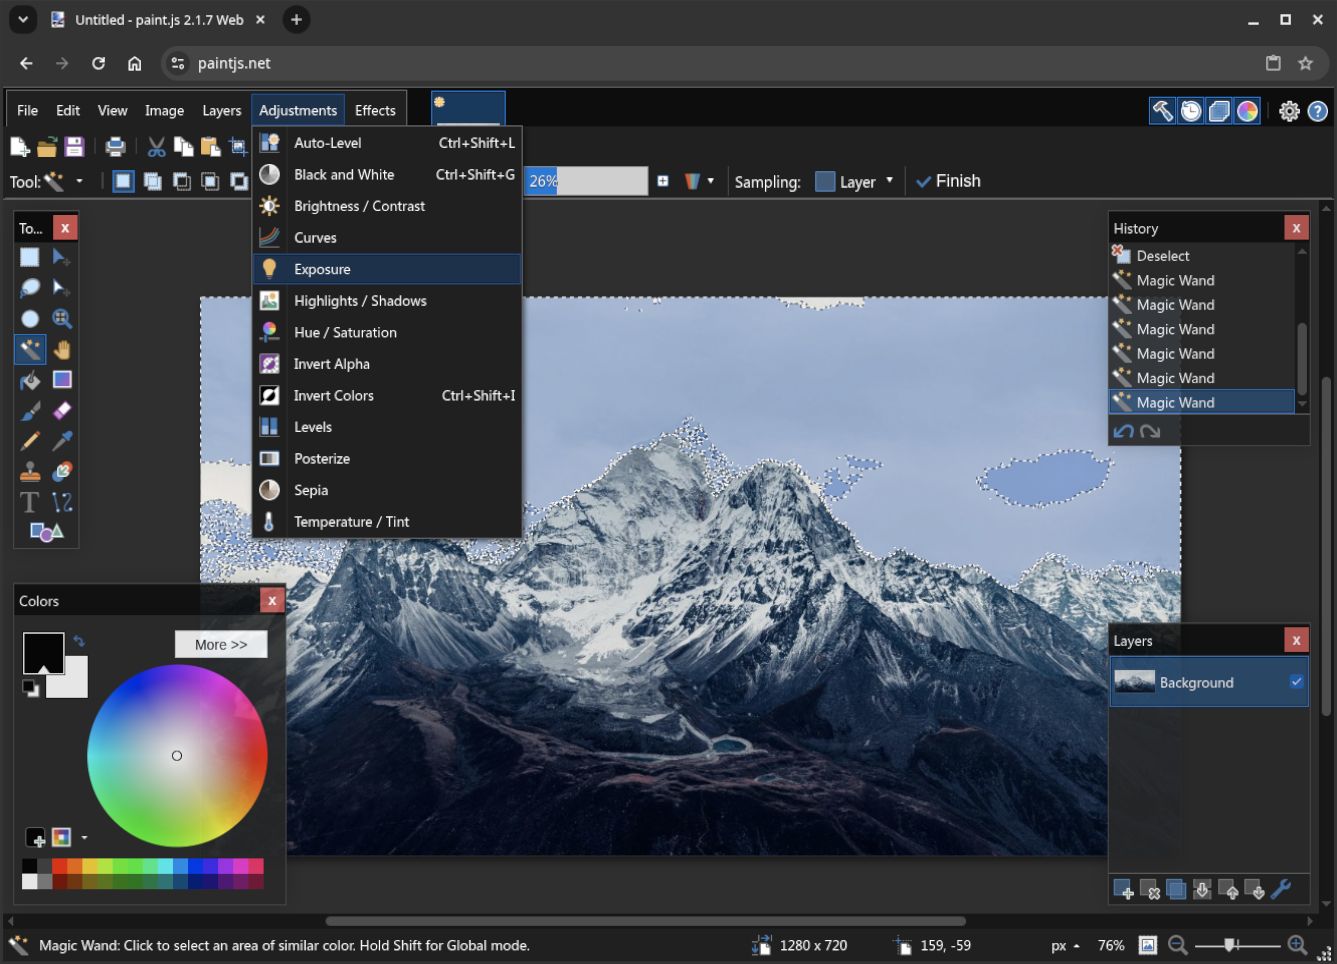1337x964 pixels.
Task: Click the Finish button
Action: pyautogui.click(x=948, y=181)
